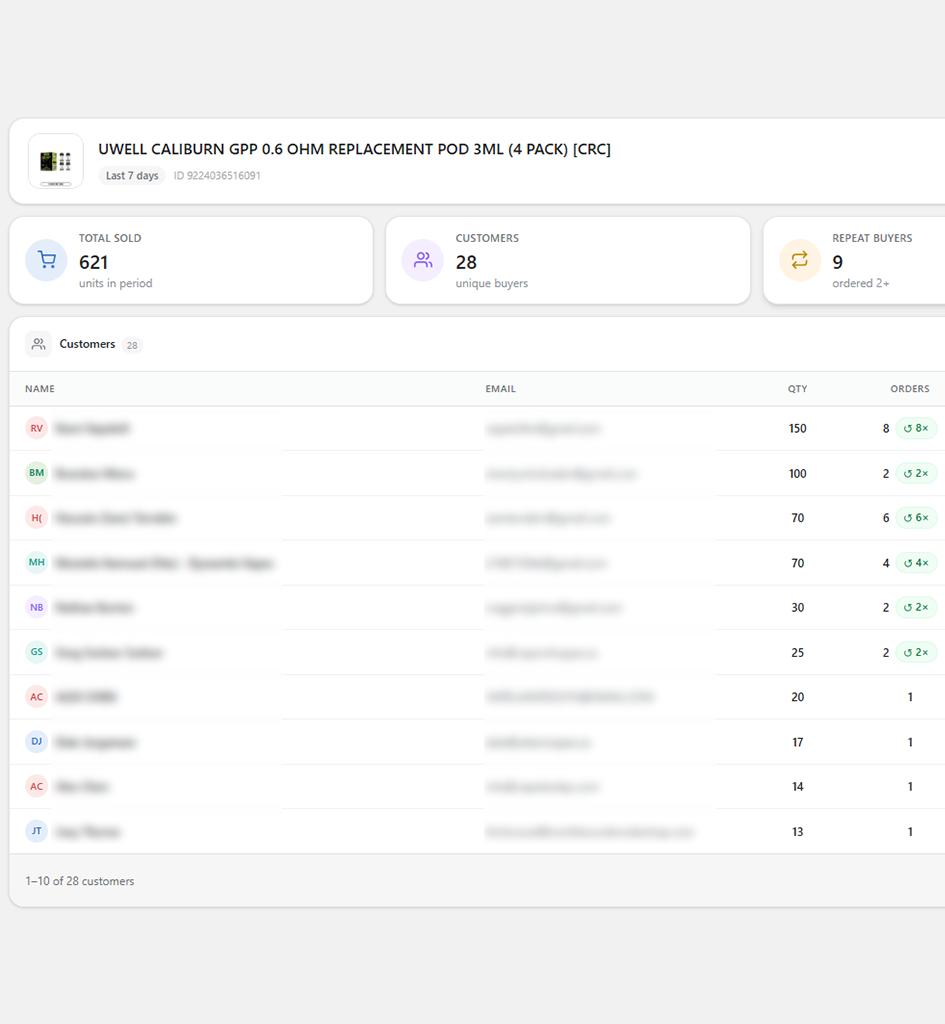The width and height of the screenshot is (945, 1024).
Task: Click the quantity 13 cell
Action: coord(797,831)
